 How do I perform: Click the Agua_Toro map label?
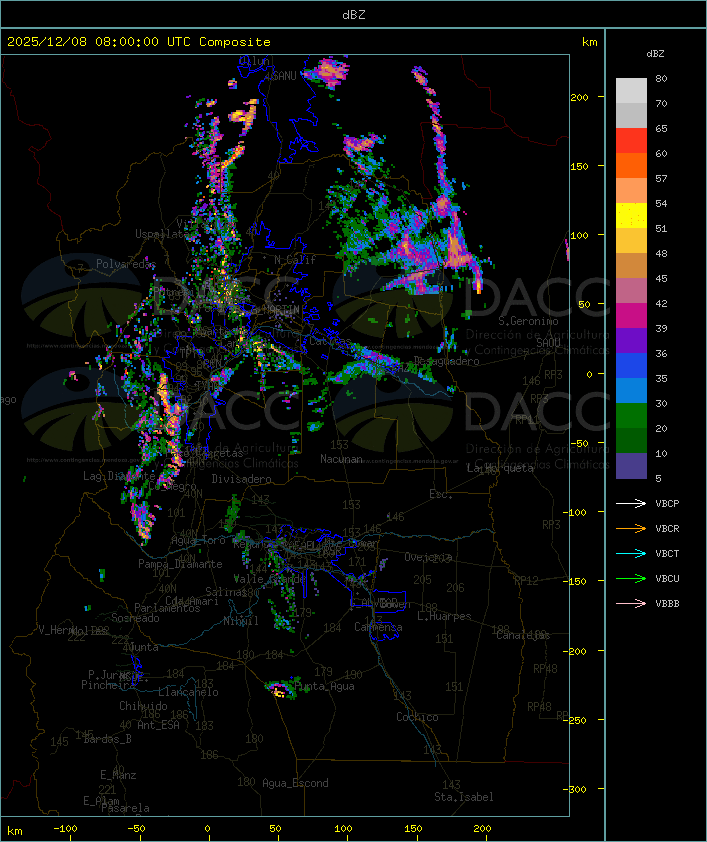tap(198, 540)
